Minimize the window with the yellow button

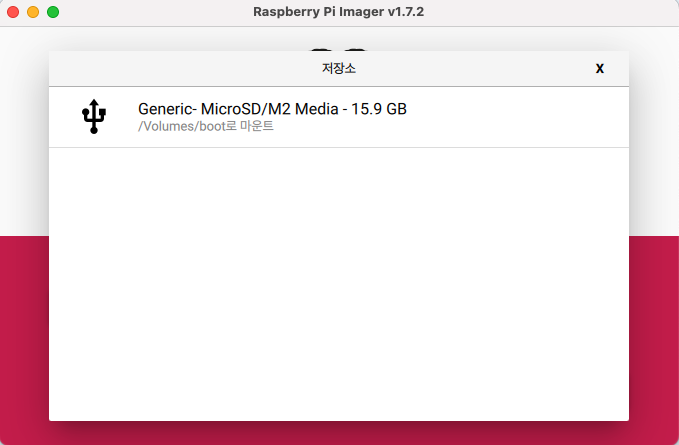pyautogui.click(x=33, y=12)
